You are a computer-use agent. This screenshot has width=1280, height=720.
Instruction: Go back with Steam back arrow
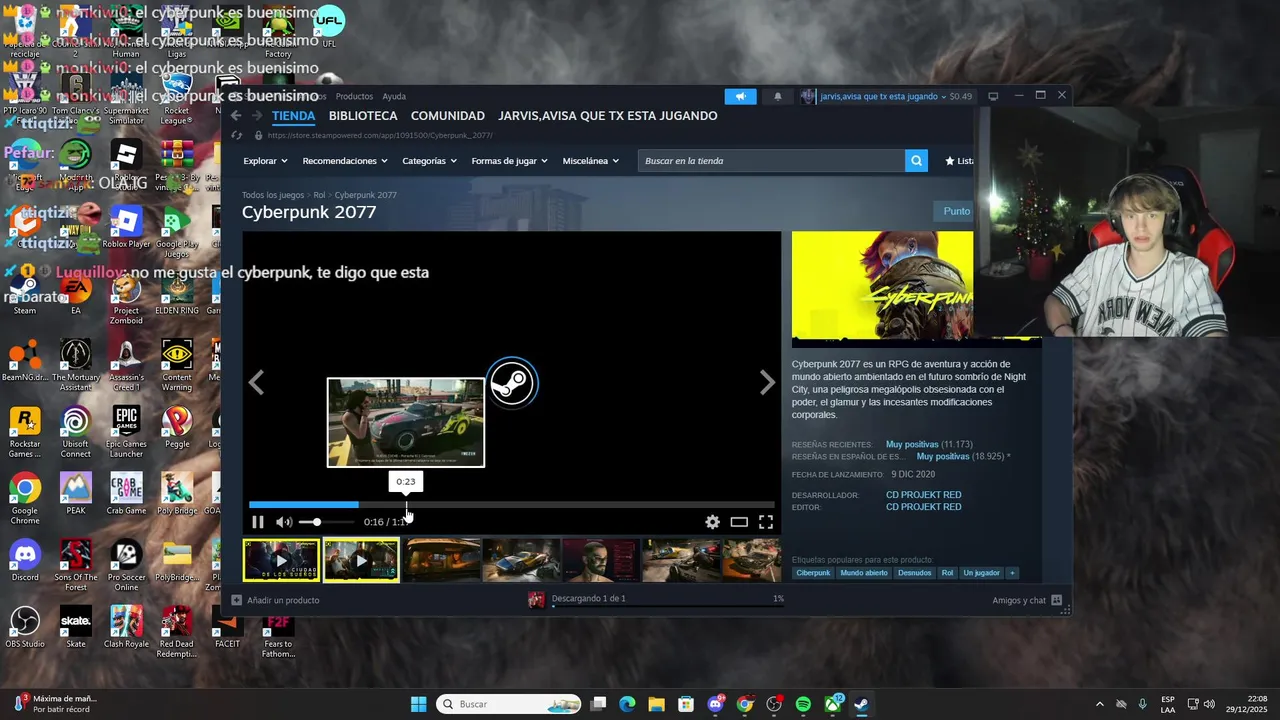point(236,116)
